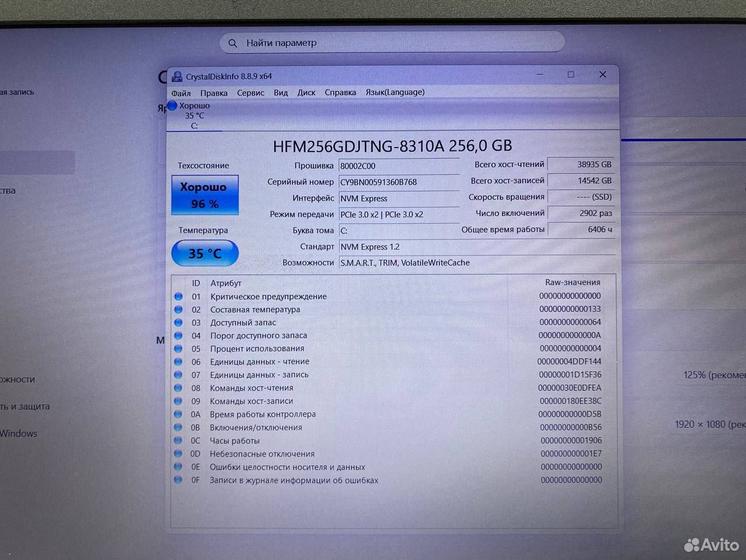Click status icon for Часы работы row
The height and width of the screenshot is (560, 746).
pos(178,440)
